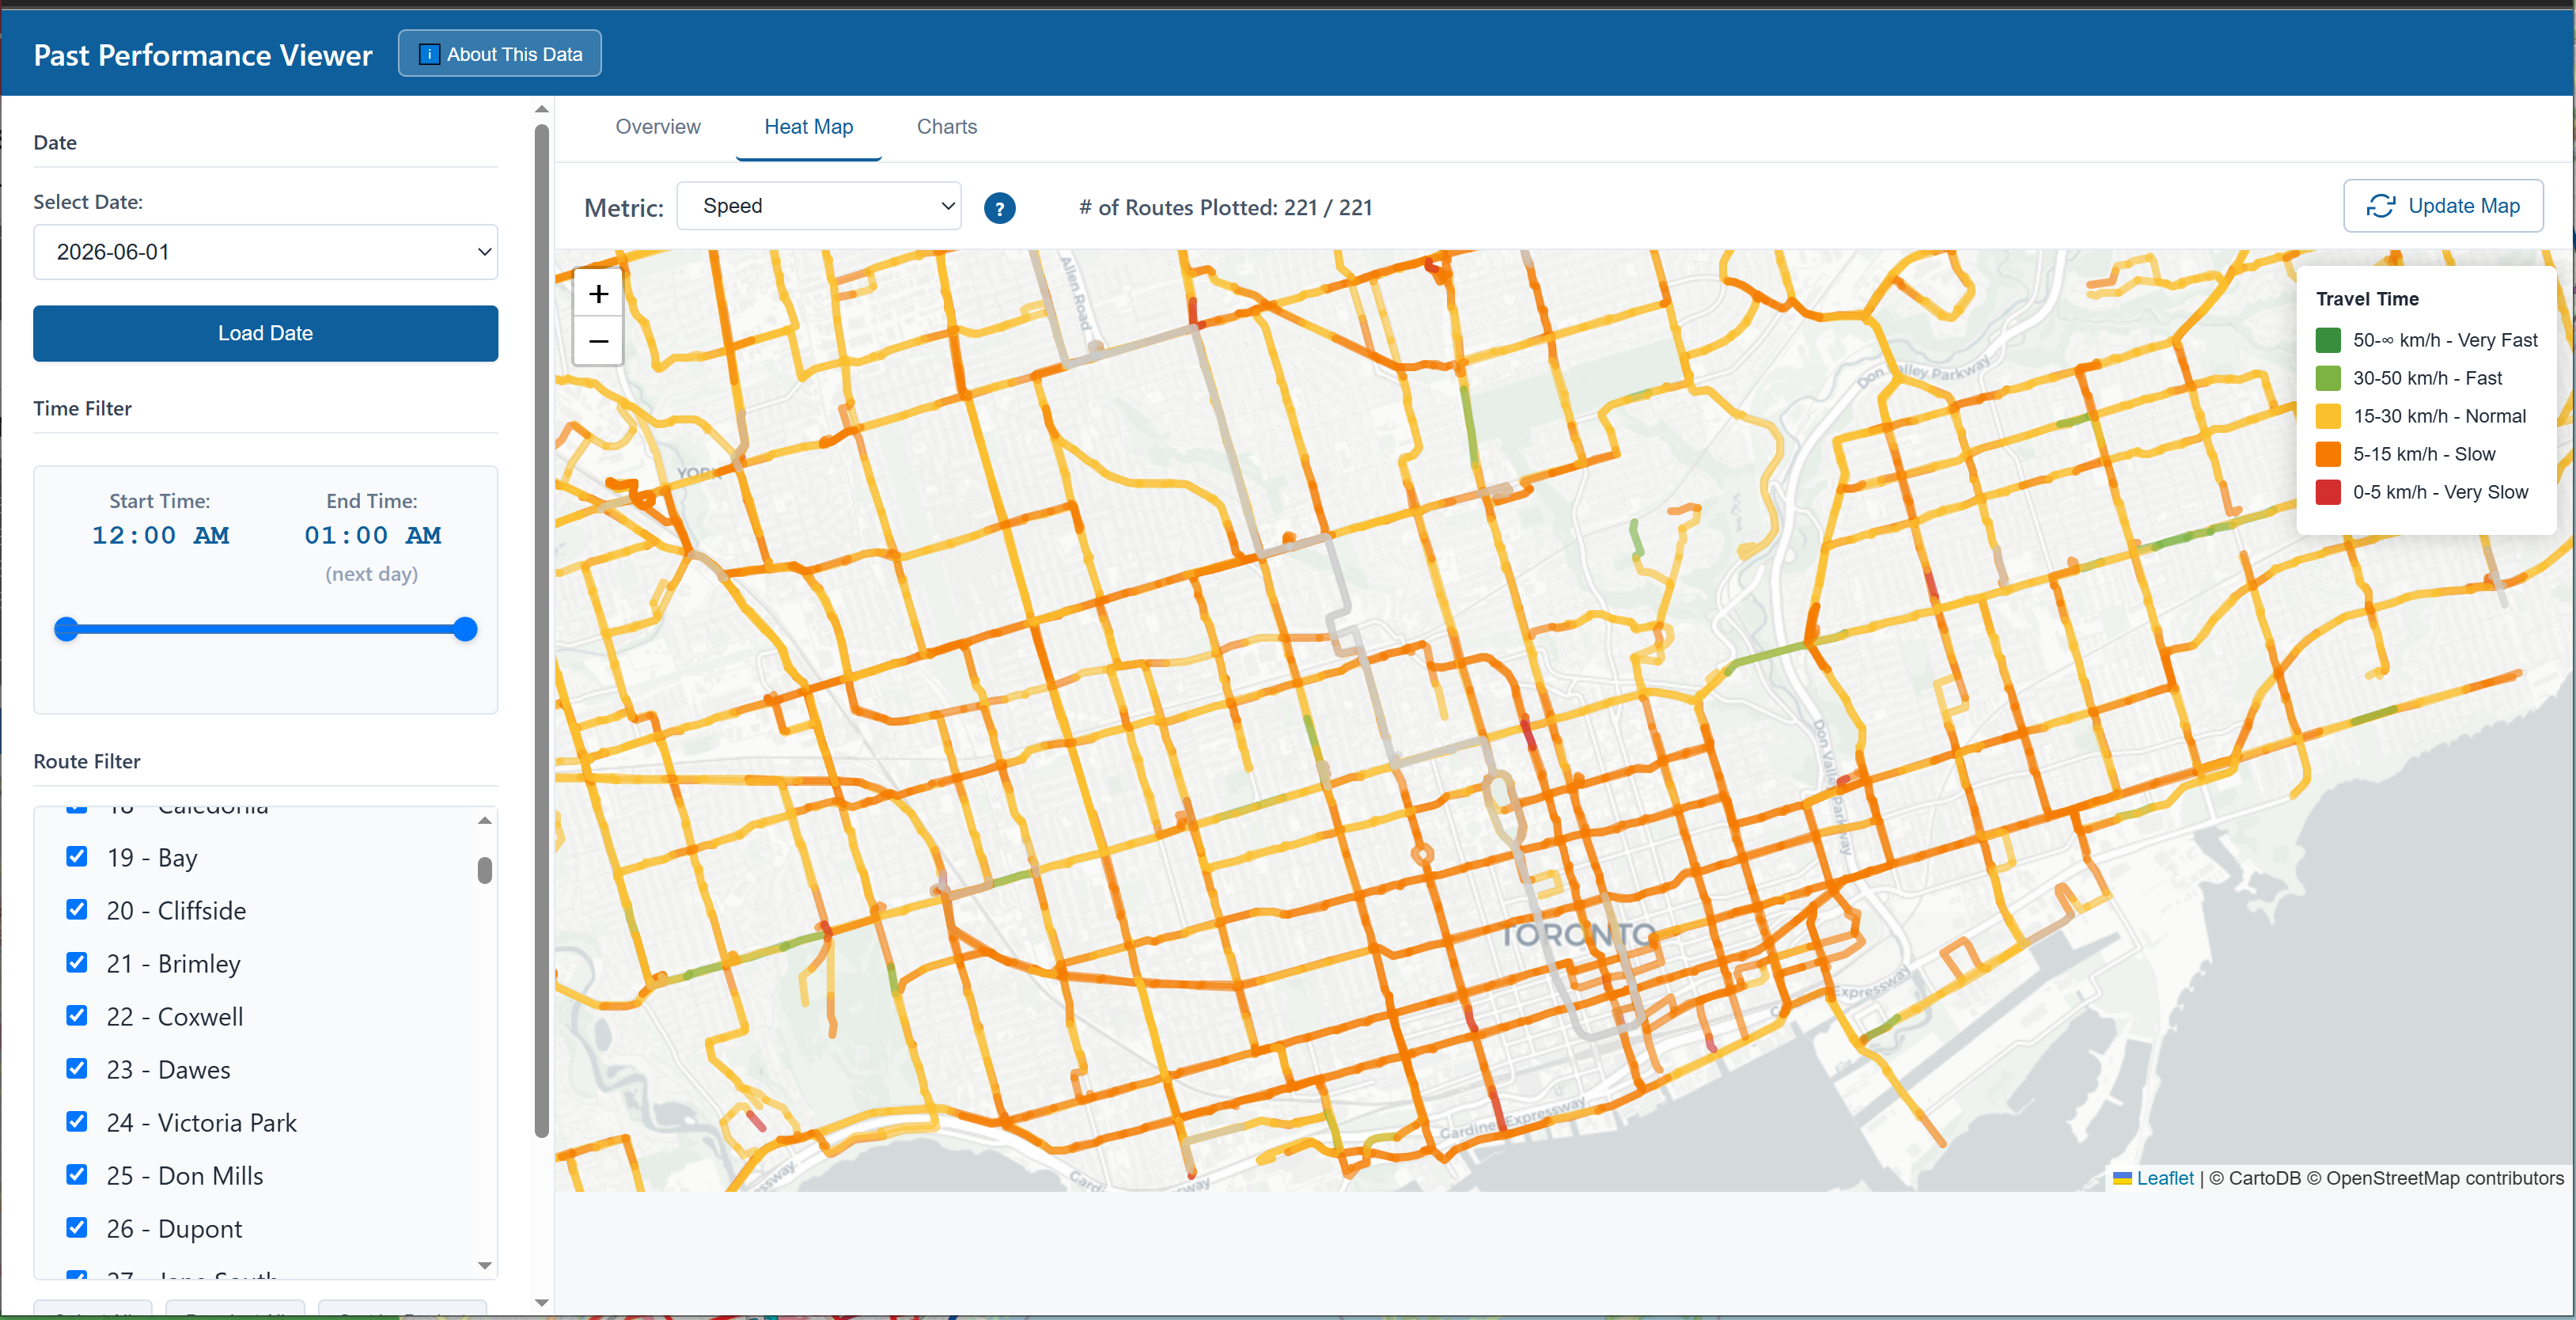Click the route list scrollbar thumb

click(485, 870)
